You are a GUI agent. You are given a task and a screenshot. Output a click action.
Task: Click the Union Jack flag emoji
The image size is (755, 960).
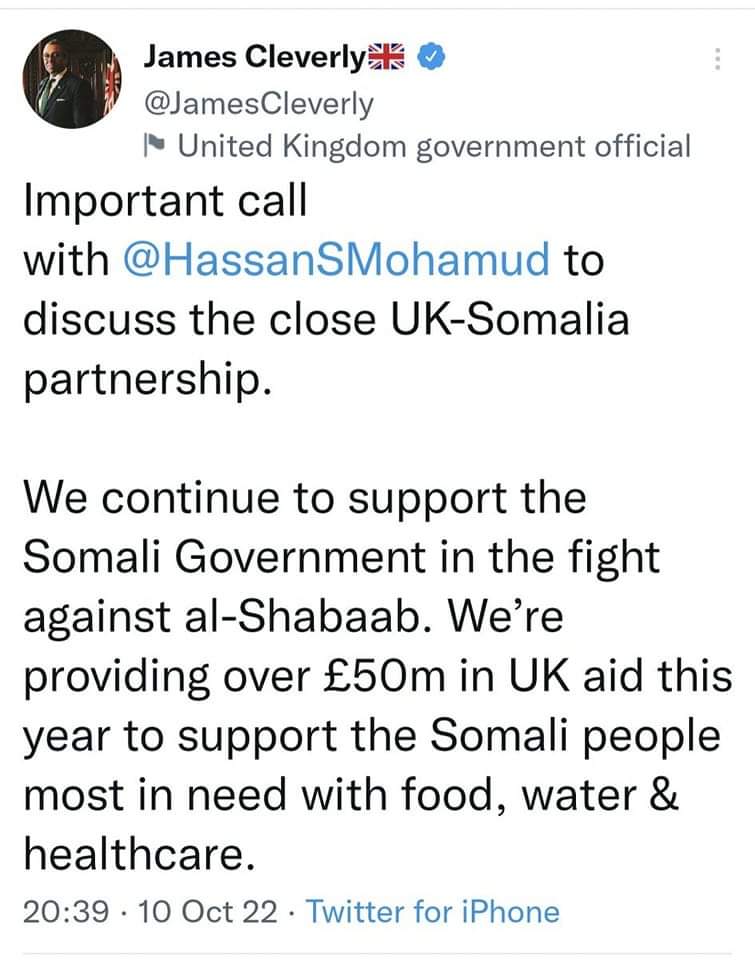tap(386, 57)
